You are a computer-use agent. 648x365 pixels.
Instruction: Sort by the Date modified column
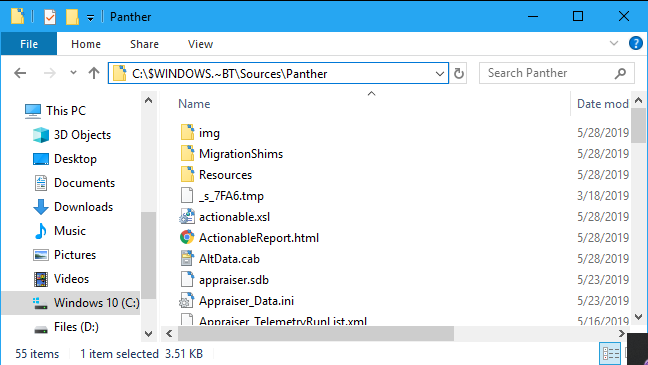[603, 104]
